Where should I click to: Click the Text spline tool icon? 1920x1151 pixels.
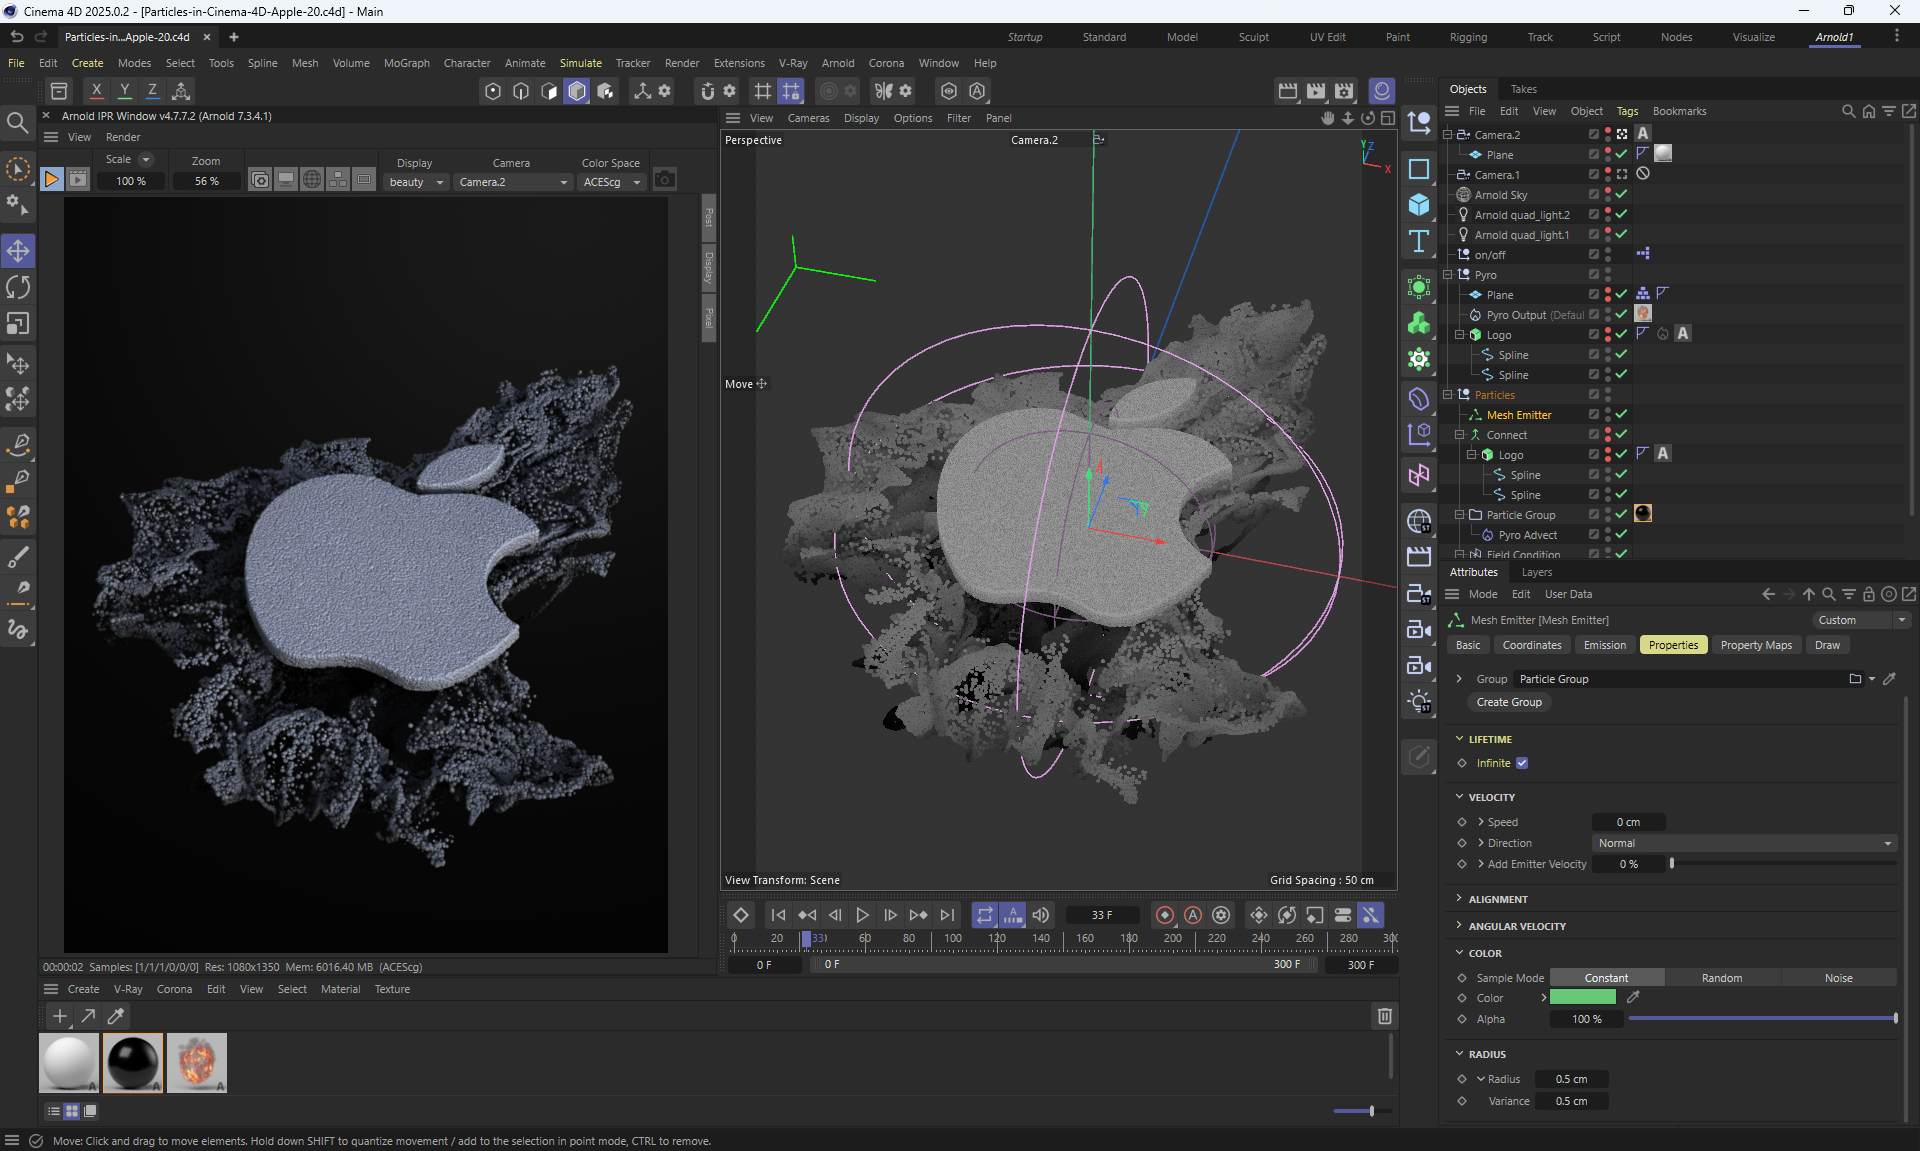pos(1419,241)
